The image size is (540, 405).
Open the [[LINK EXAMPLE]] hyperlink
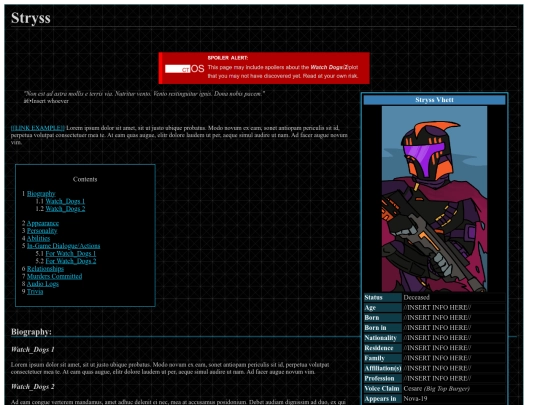tap(38, 128)
